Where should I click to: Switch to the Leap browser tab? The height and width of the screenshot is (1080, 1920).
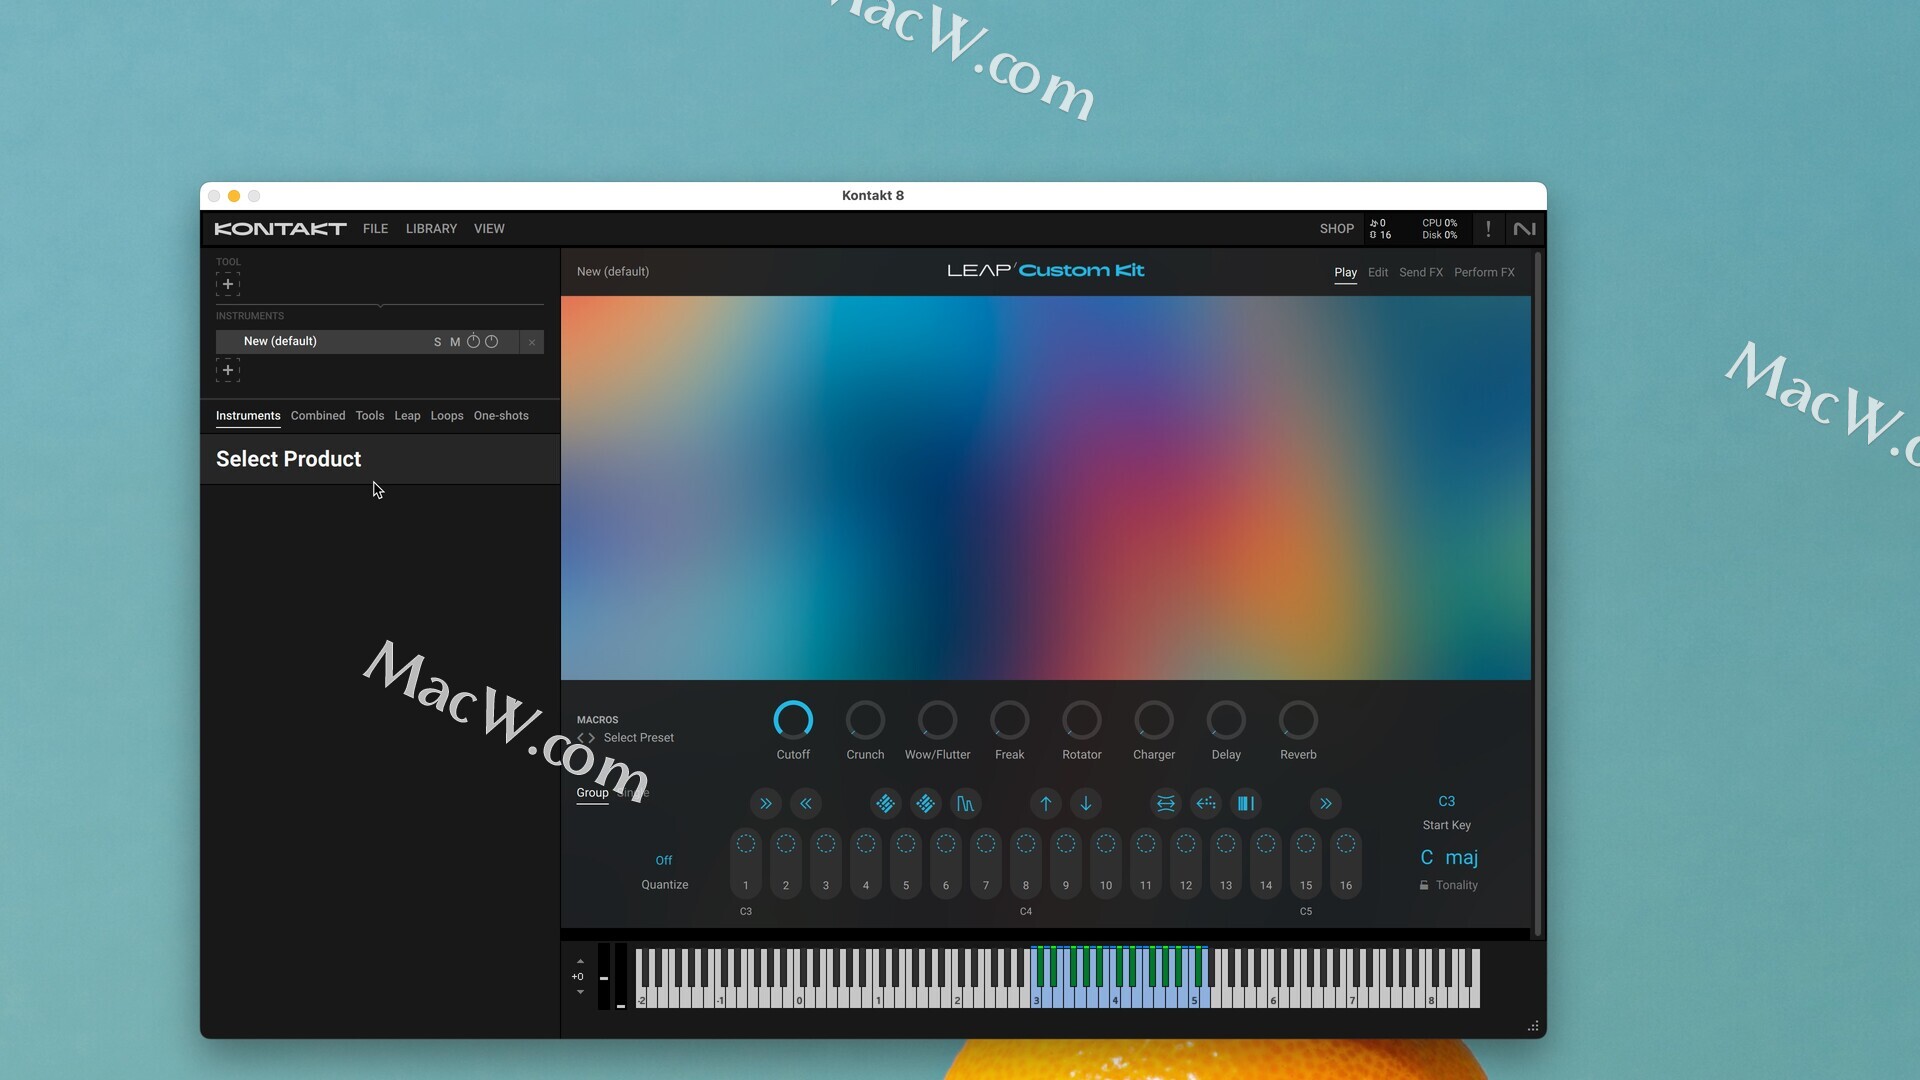pyautogui.click(x=407, y=416)
